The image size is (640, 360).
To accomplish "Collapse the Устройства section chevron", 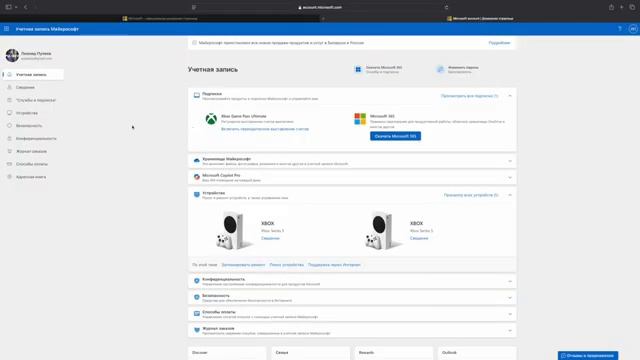I will pyautogui.click(x=510, y=195).
